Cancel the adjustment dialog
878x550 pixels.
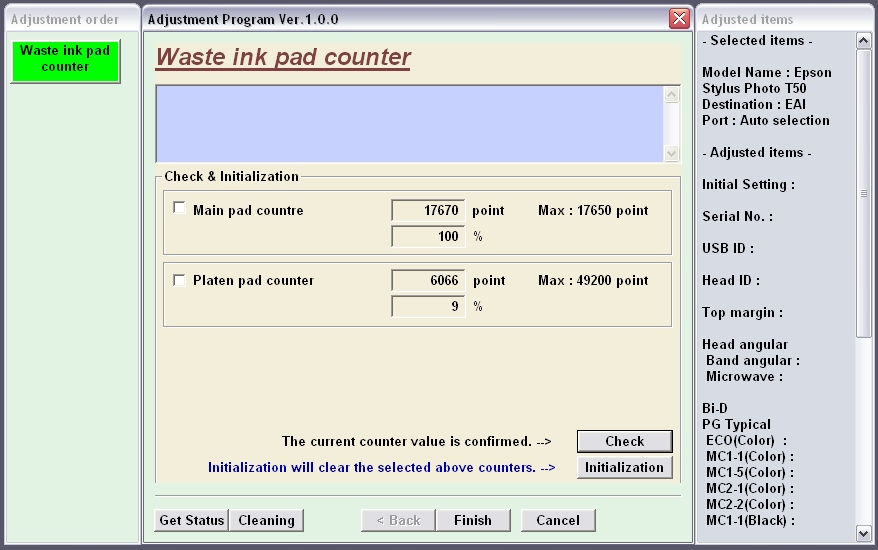pyautogui.click(x=558, y=520)
